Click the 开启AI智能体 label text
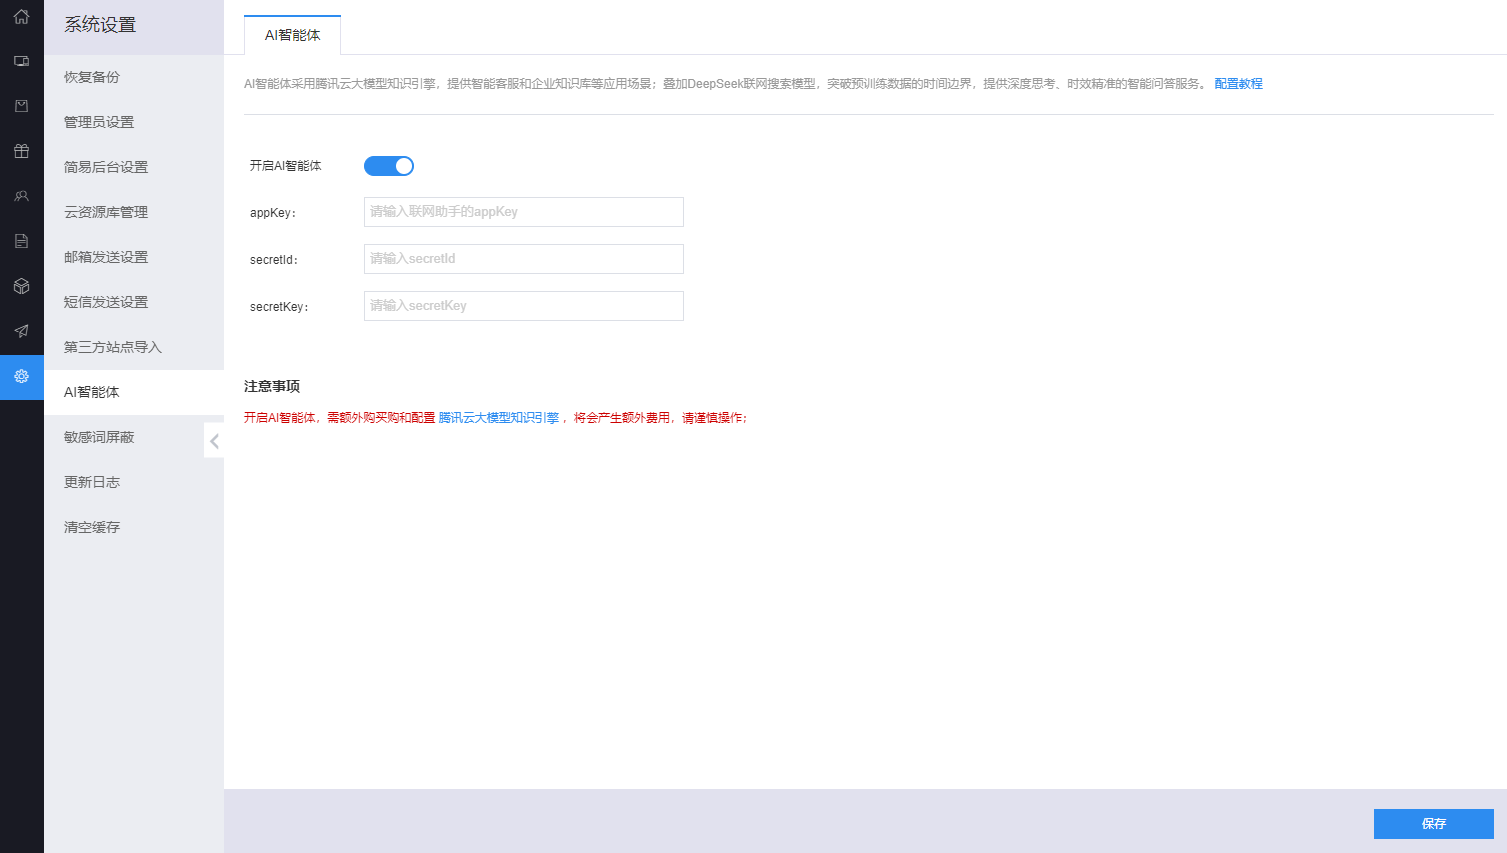 pos(286,166)
